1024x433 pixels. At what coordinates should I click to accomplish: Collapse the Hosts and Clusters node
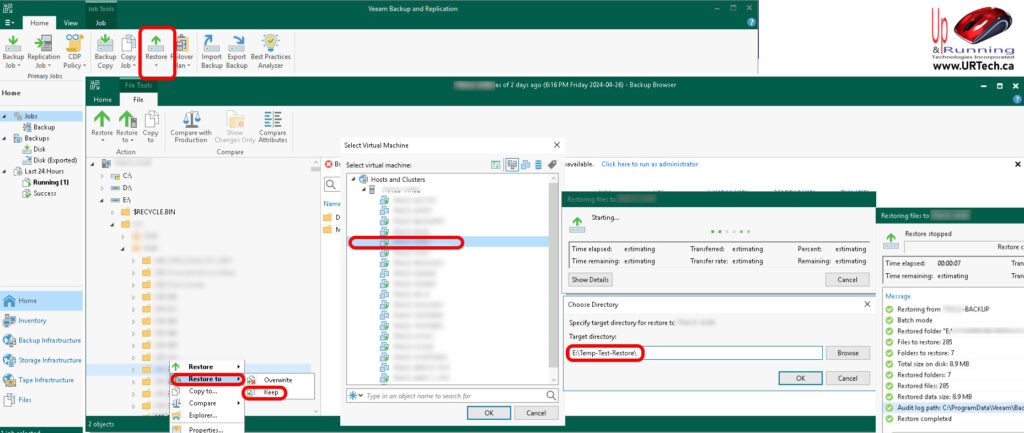click(352, 178)
